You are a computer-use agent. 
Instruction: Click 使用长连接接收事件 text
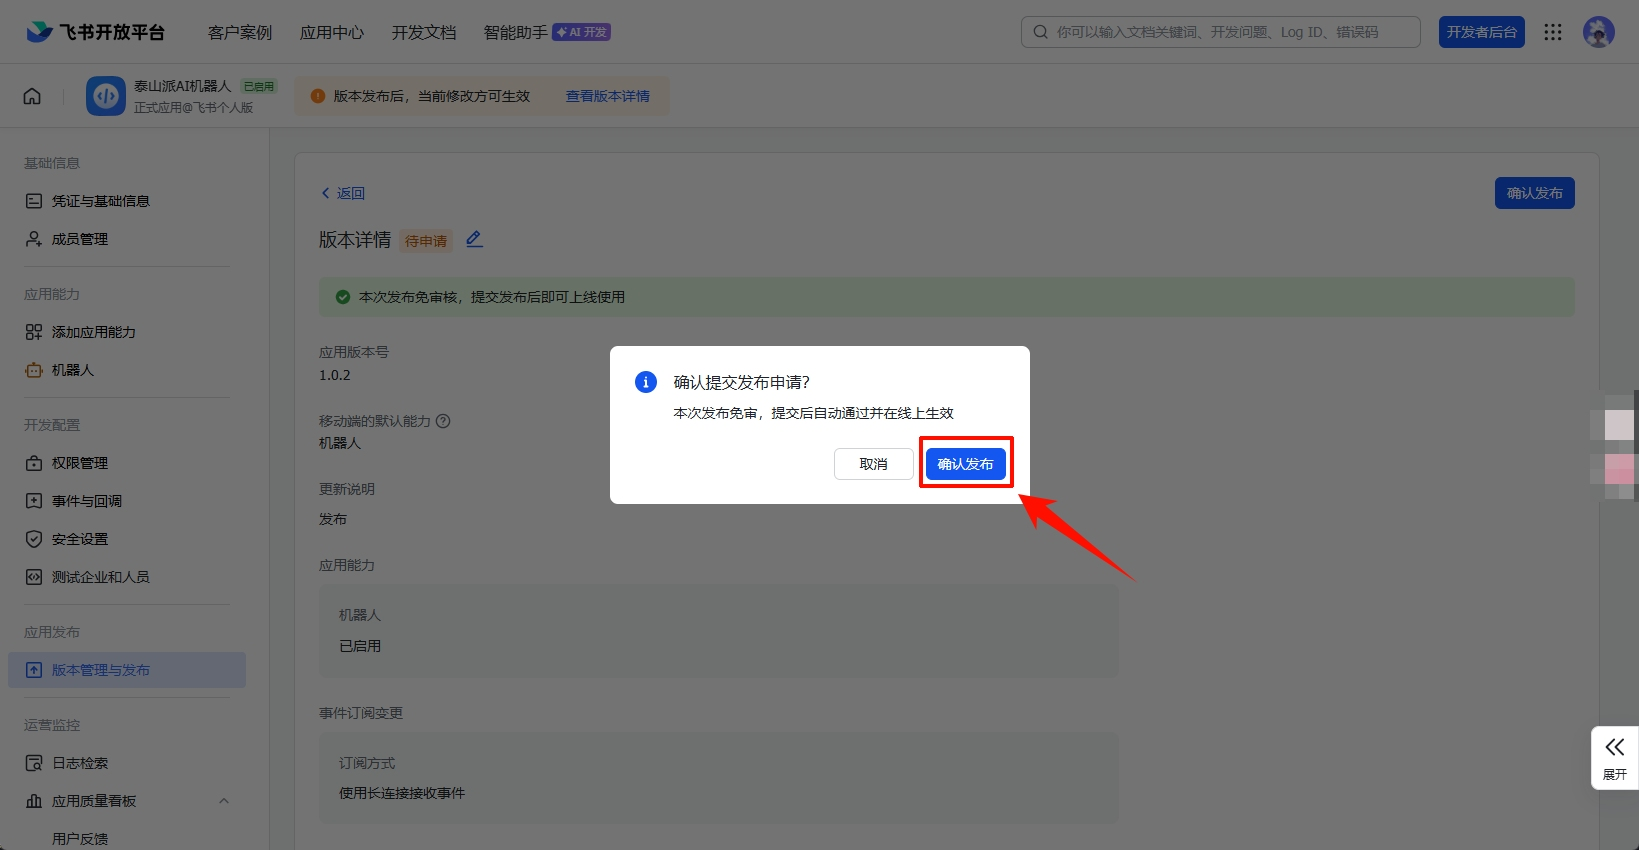point(402,793)
